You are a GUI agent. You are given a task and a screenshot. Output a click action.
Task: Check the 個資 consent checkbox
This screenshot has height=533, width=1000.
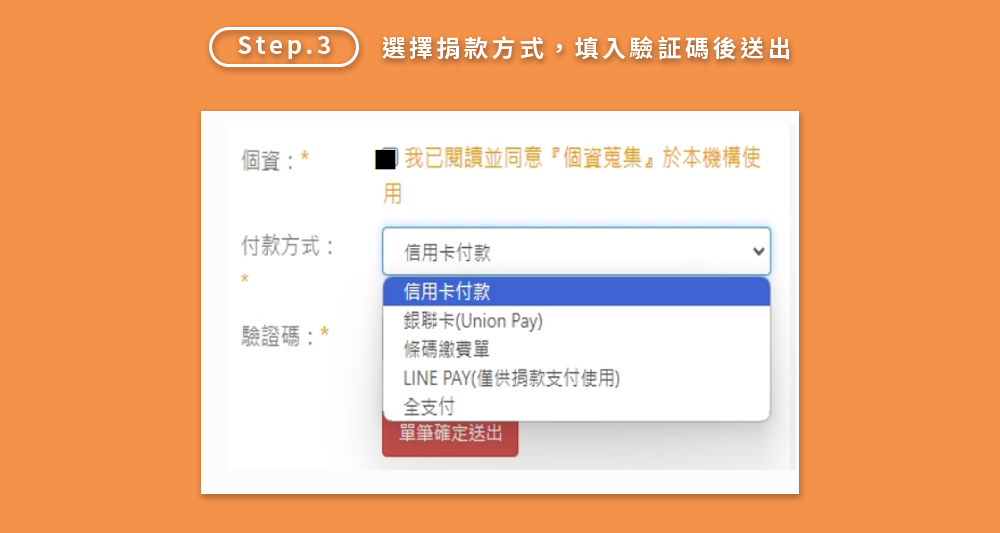click(x=386, y=159)
